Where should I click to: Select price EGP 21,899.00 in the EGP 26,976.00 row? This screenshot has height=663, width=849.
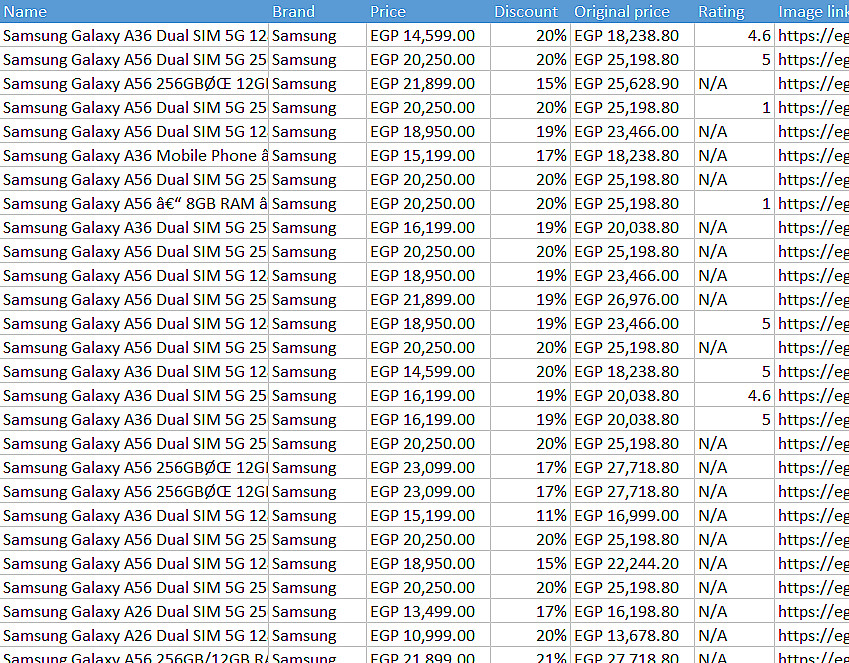(428, 300)
